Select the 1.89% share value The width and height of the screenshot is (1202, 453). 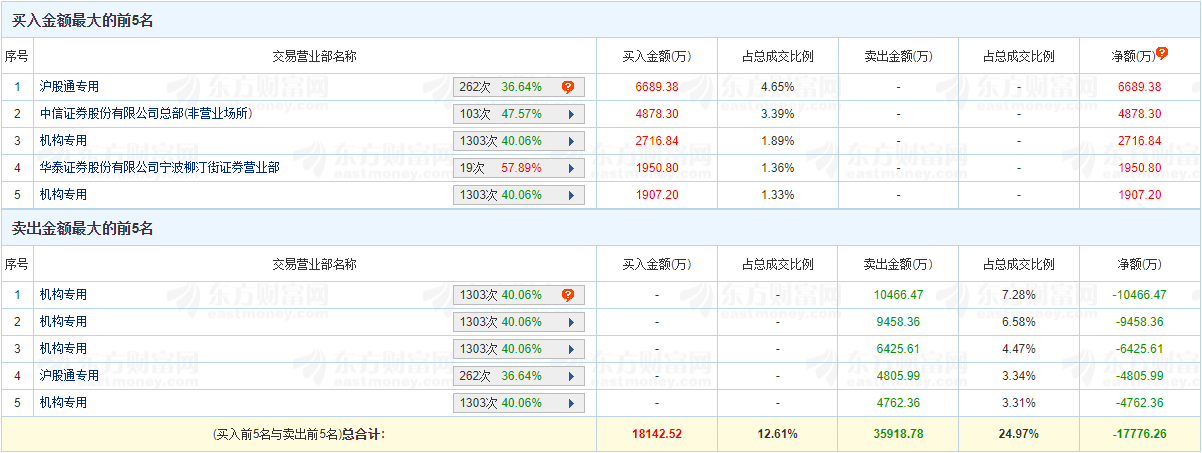click(777, 141)
